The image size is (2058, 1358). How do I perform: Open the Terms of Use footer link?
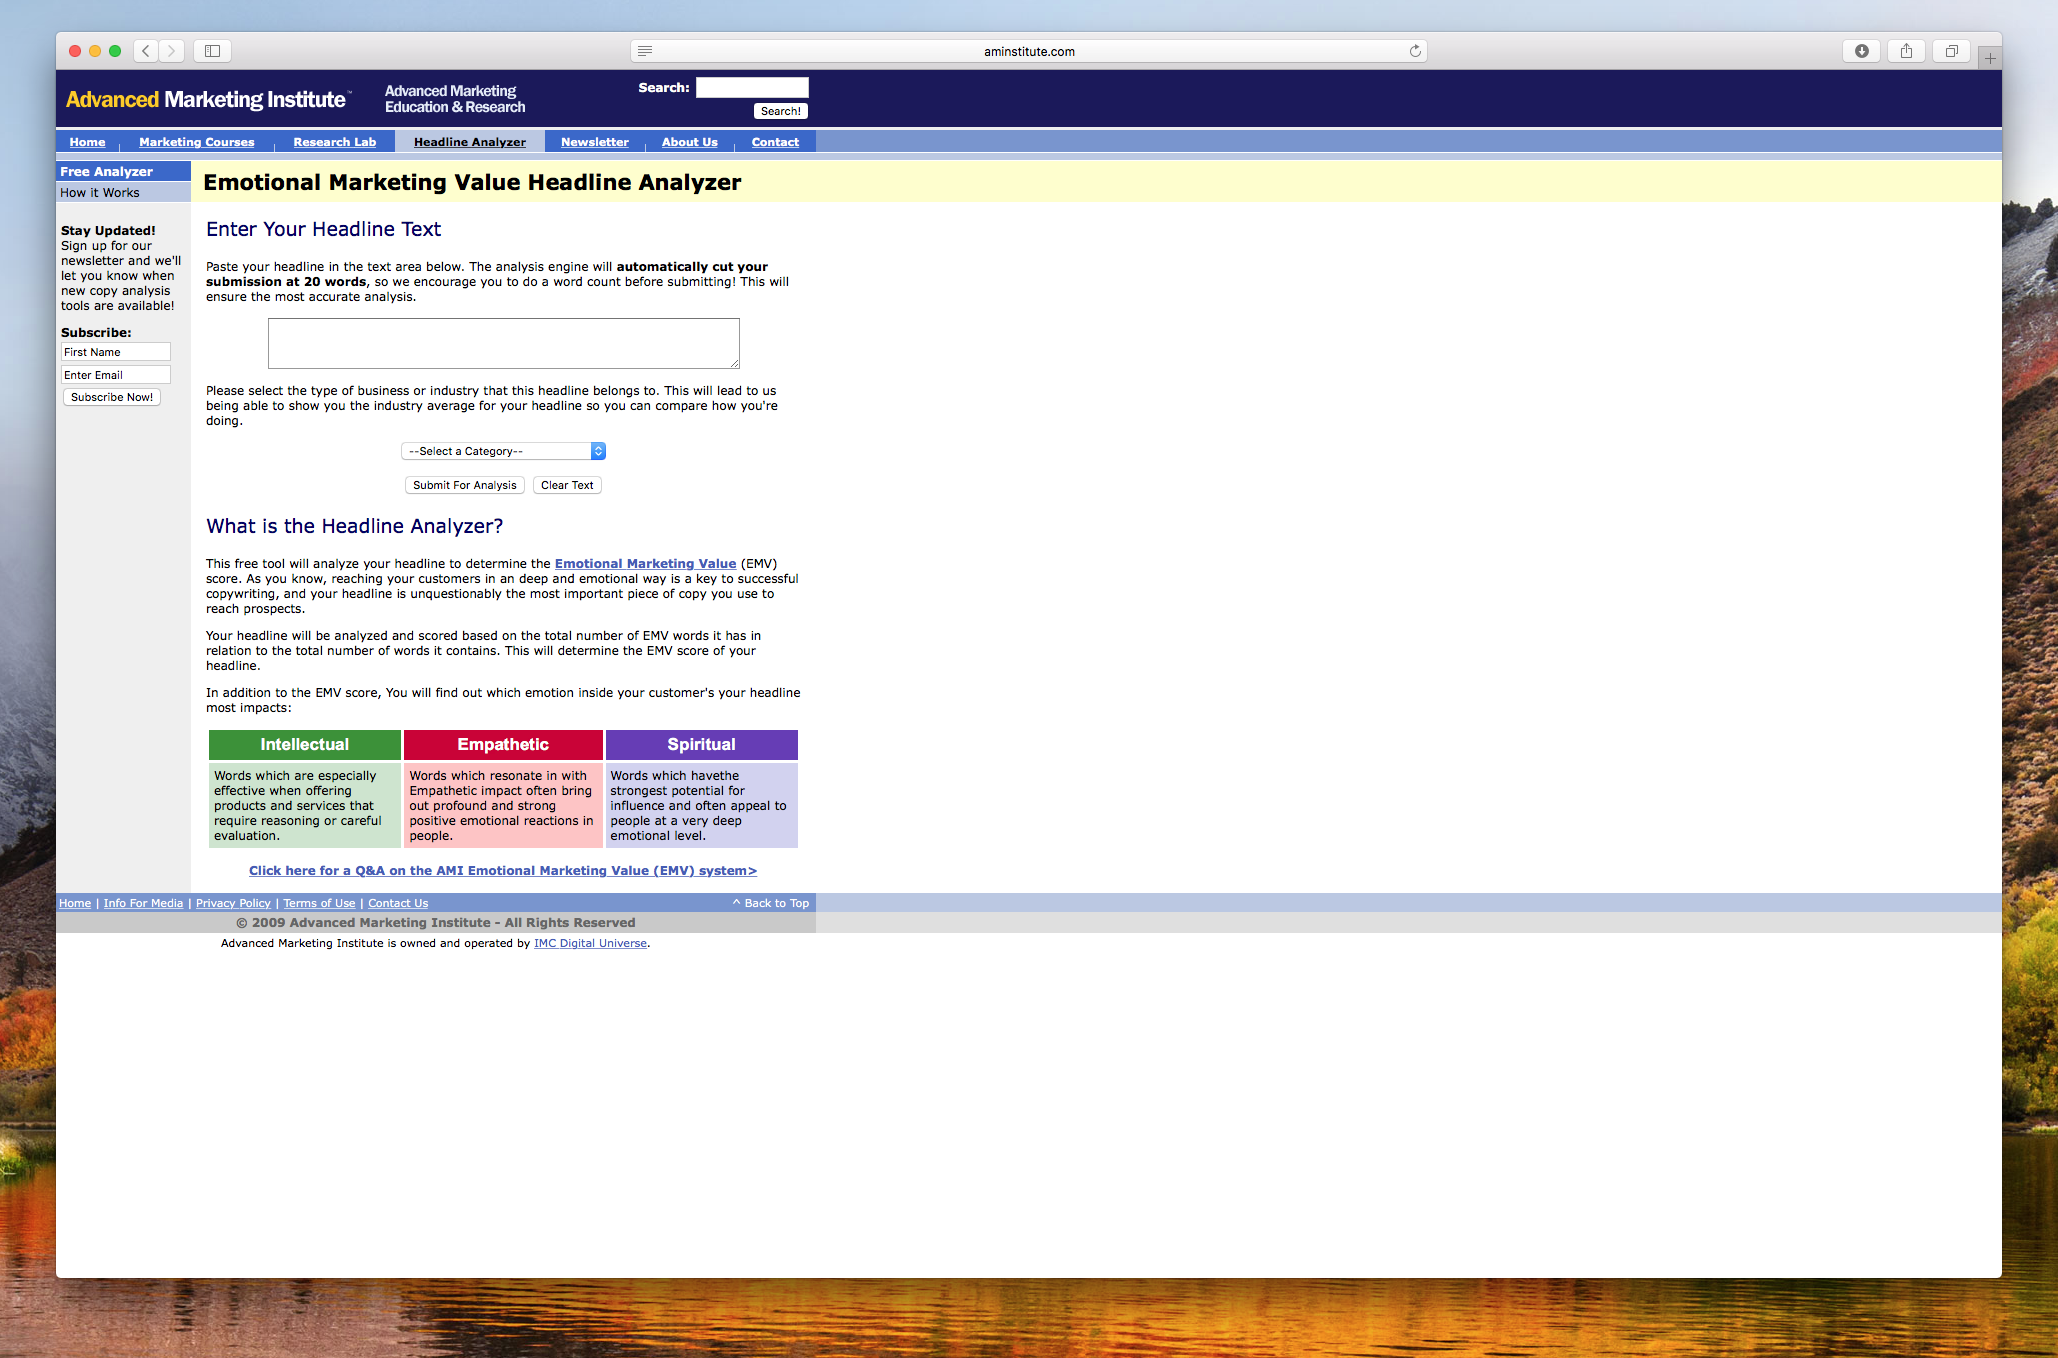(319, 903)
